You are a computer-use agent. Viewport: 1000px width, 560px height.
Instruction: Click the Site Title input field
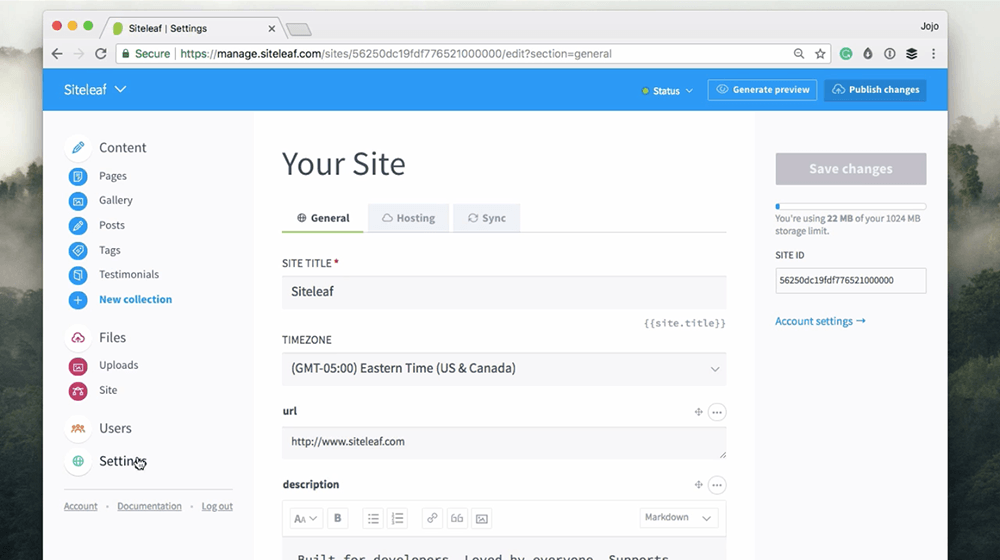[504, 292]
